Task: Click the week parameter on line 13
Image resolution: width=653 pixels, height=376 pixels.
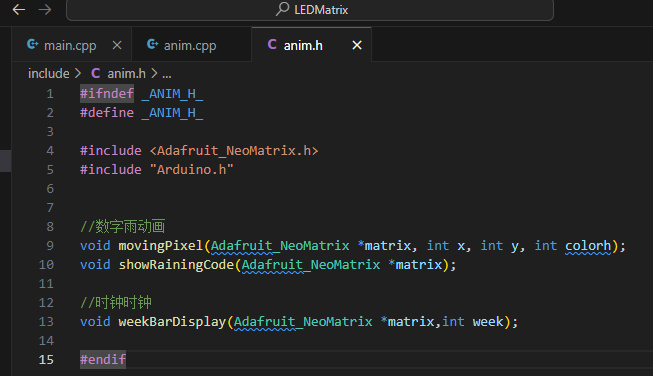Action: pyautogui.click(x=488, y=322)
